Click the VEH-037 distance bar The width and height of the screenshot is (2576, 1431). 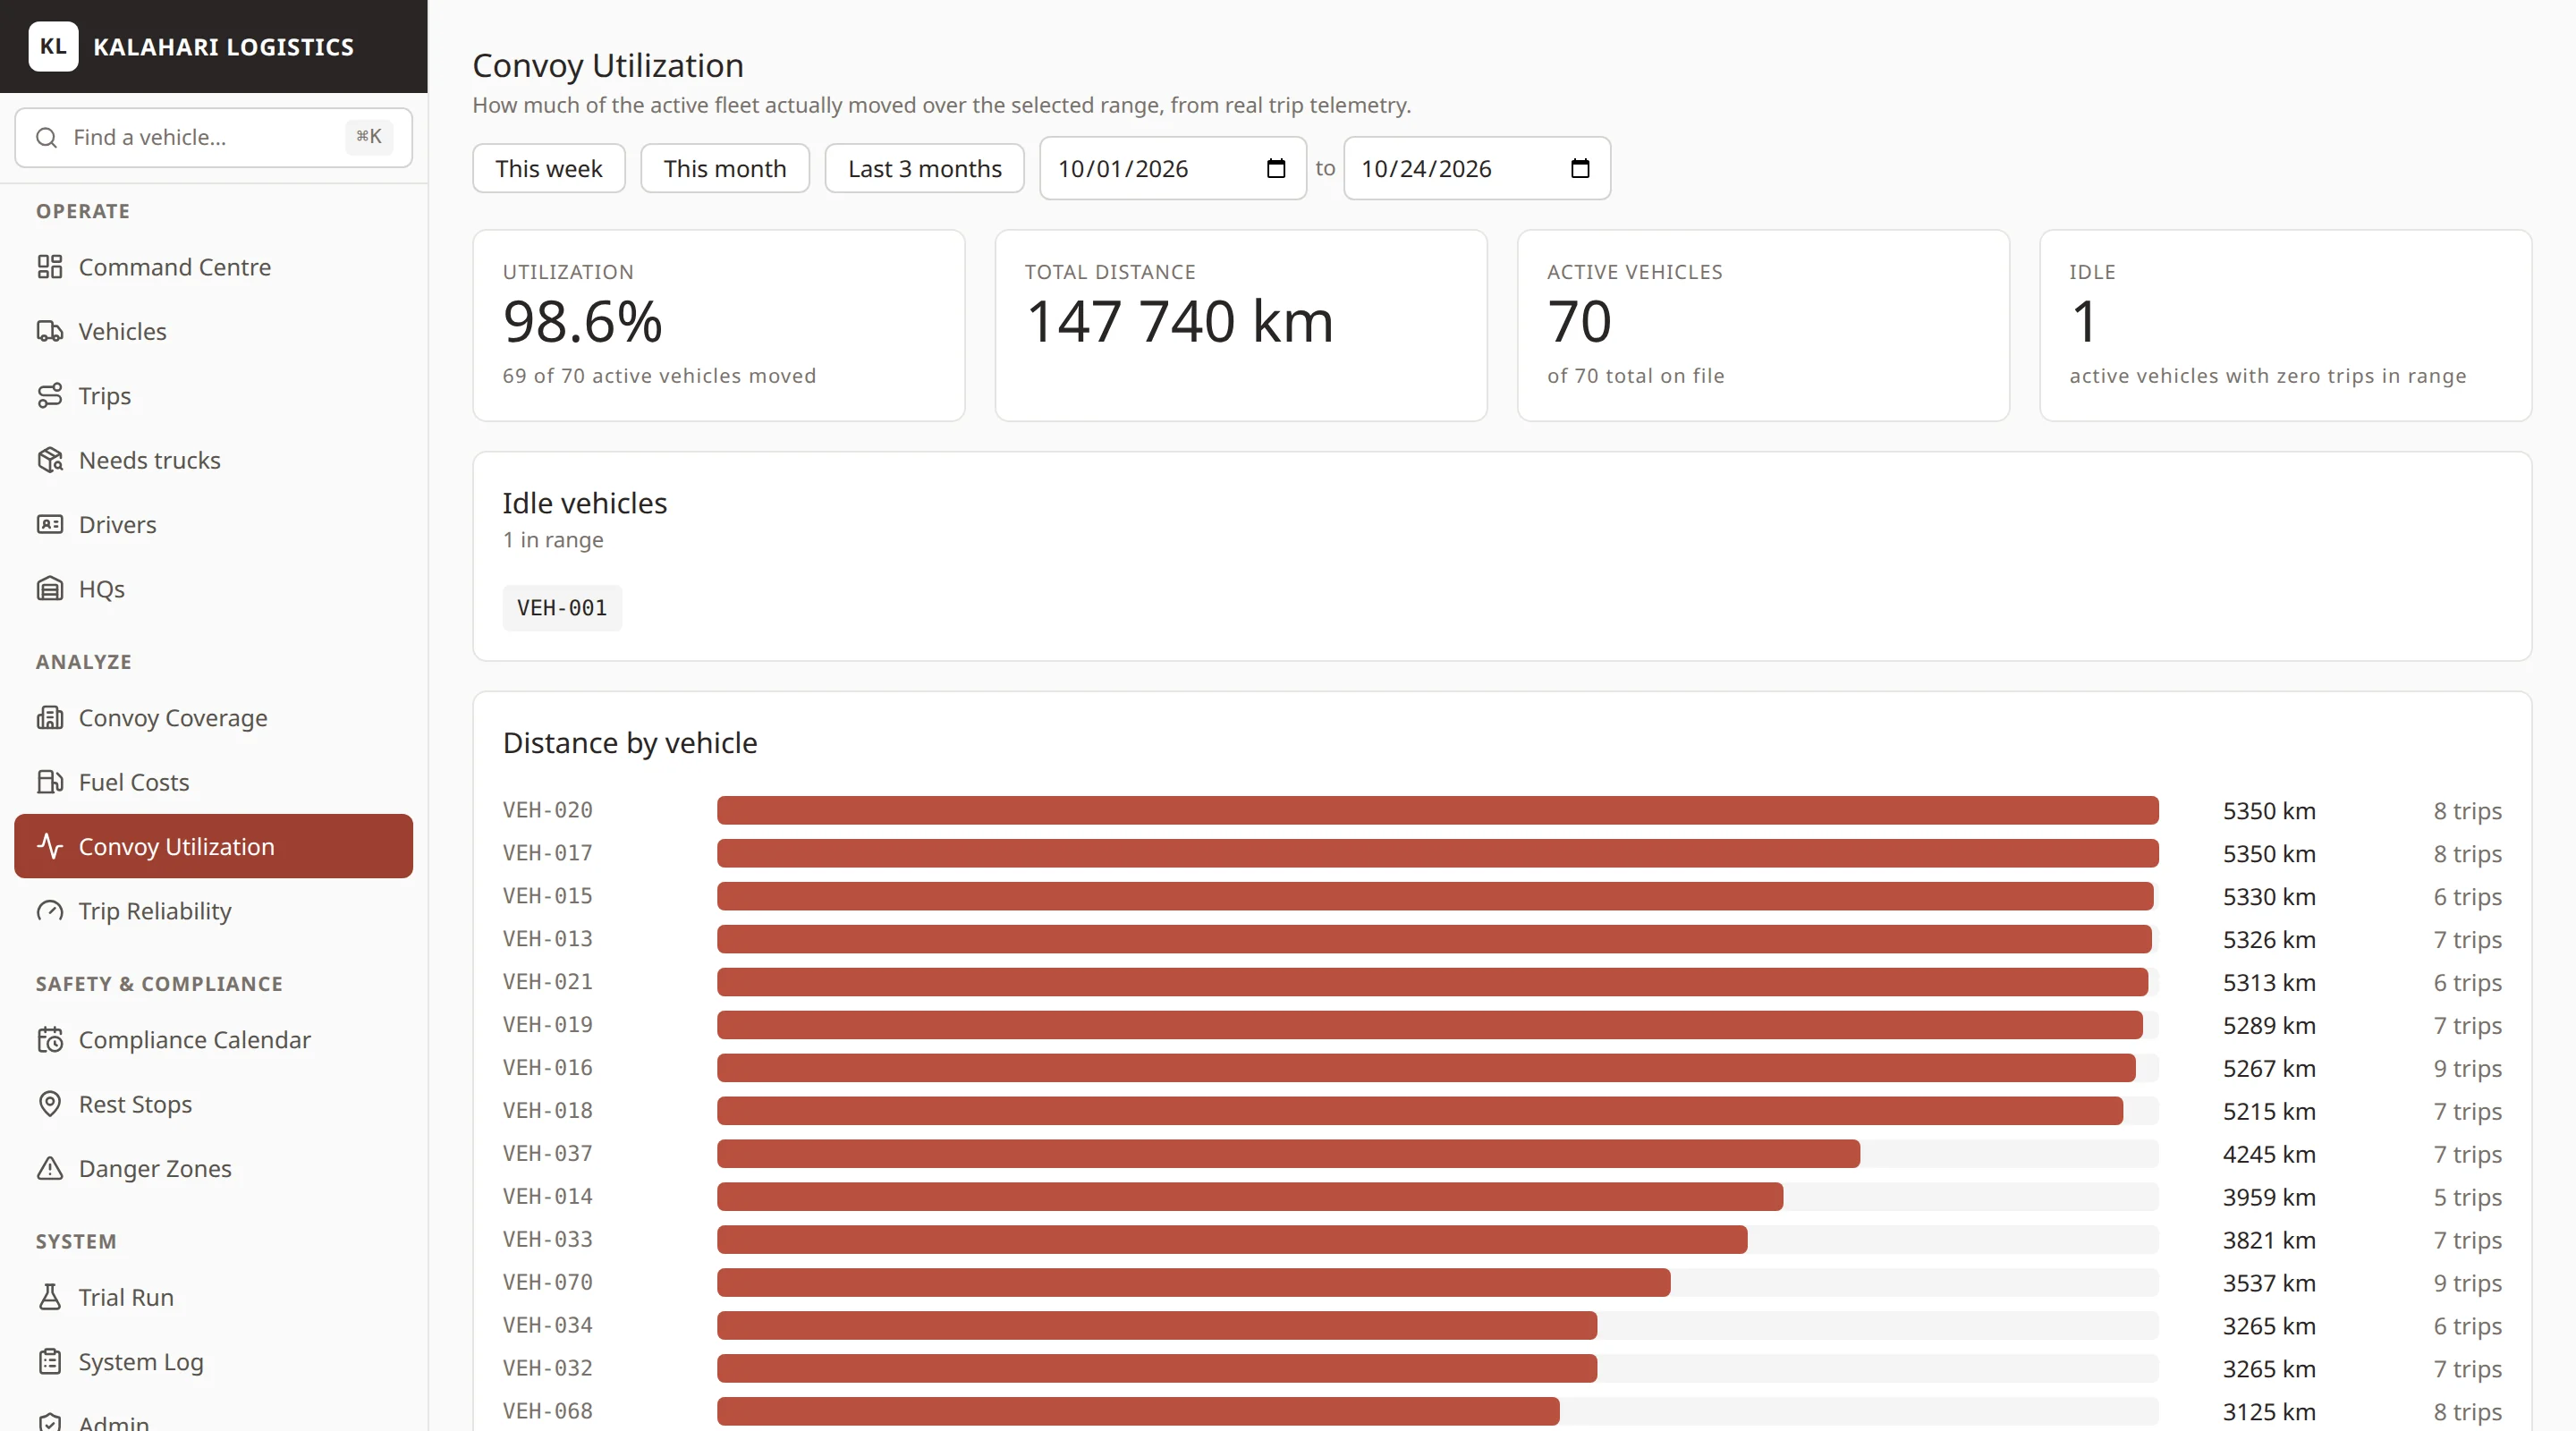tap(1288, 1154)
